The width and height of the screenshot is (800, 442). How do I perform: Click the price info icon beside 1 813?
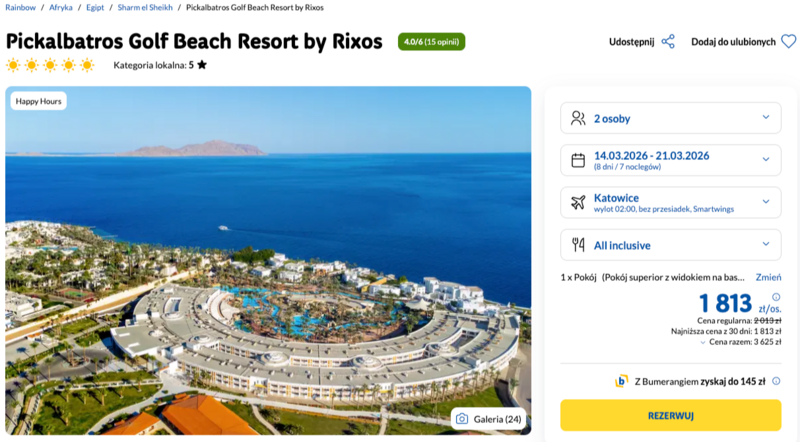pyautogui.click(x=776, y=297)
